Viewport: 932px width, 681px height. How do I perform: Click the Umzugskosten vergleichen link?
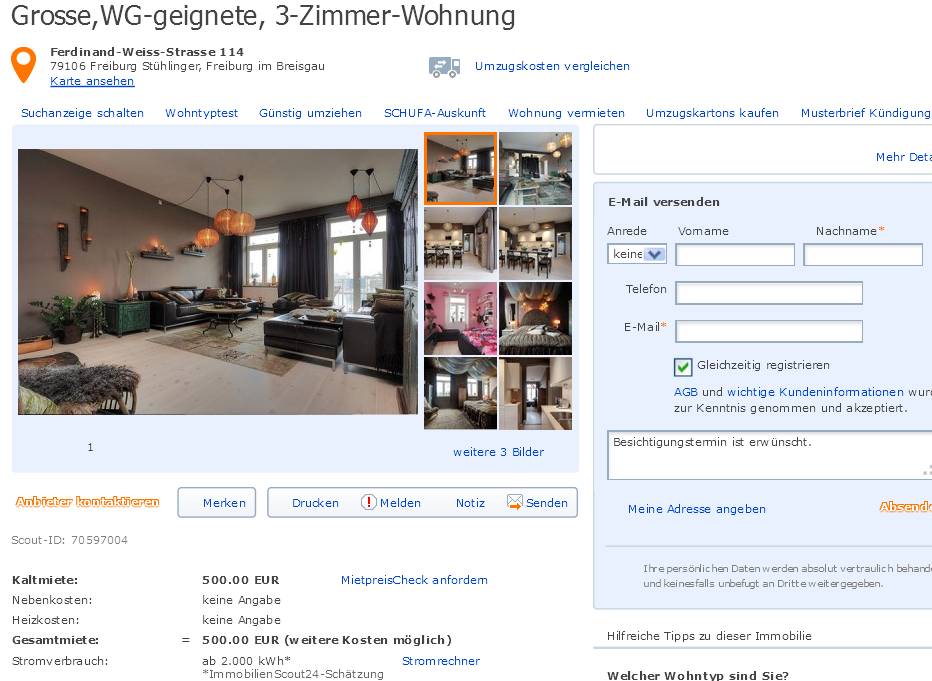[552, 66]
